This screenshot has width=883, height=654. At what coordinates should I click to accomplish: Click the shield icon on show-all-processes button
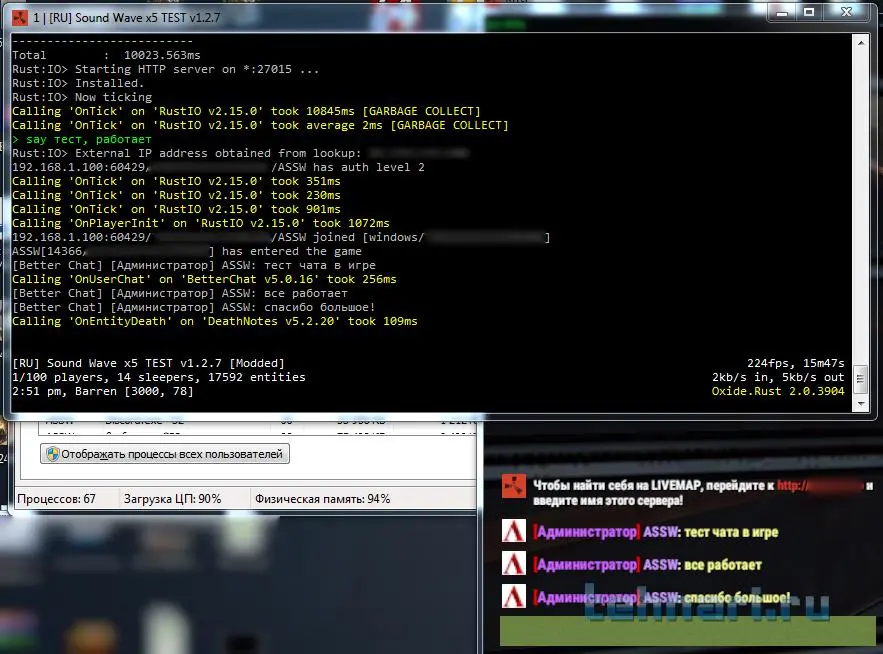click(52, 454)
